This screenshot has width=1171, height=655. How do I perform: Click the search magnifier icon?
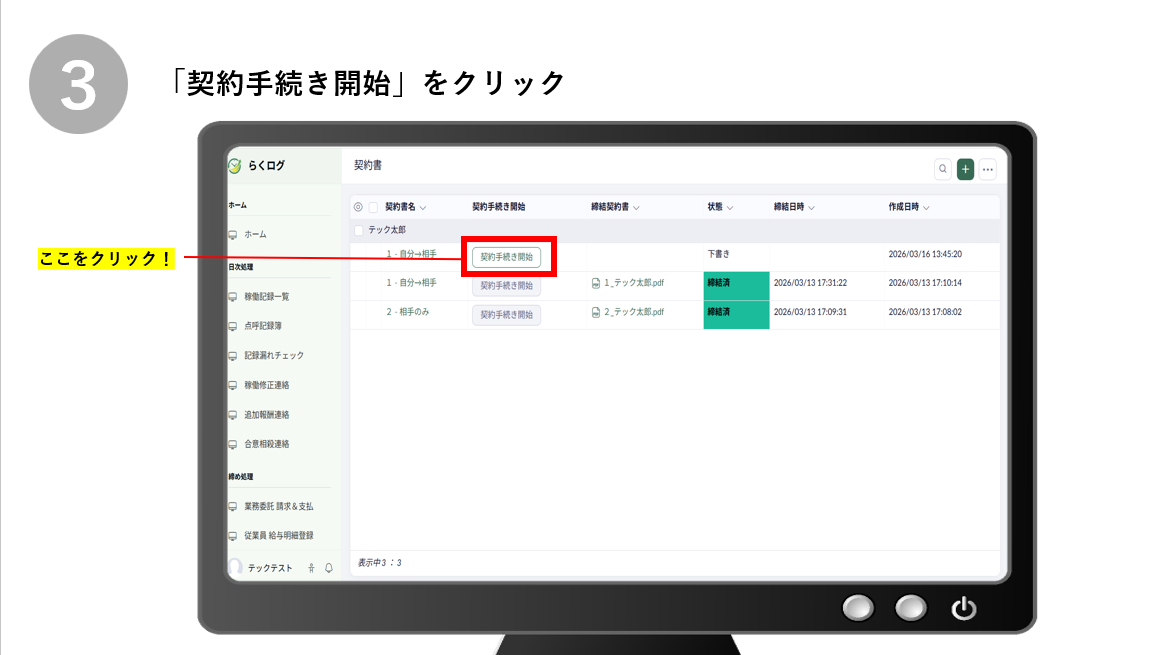(943, 169)
